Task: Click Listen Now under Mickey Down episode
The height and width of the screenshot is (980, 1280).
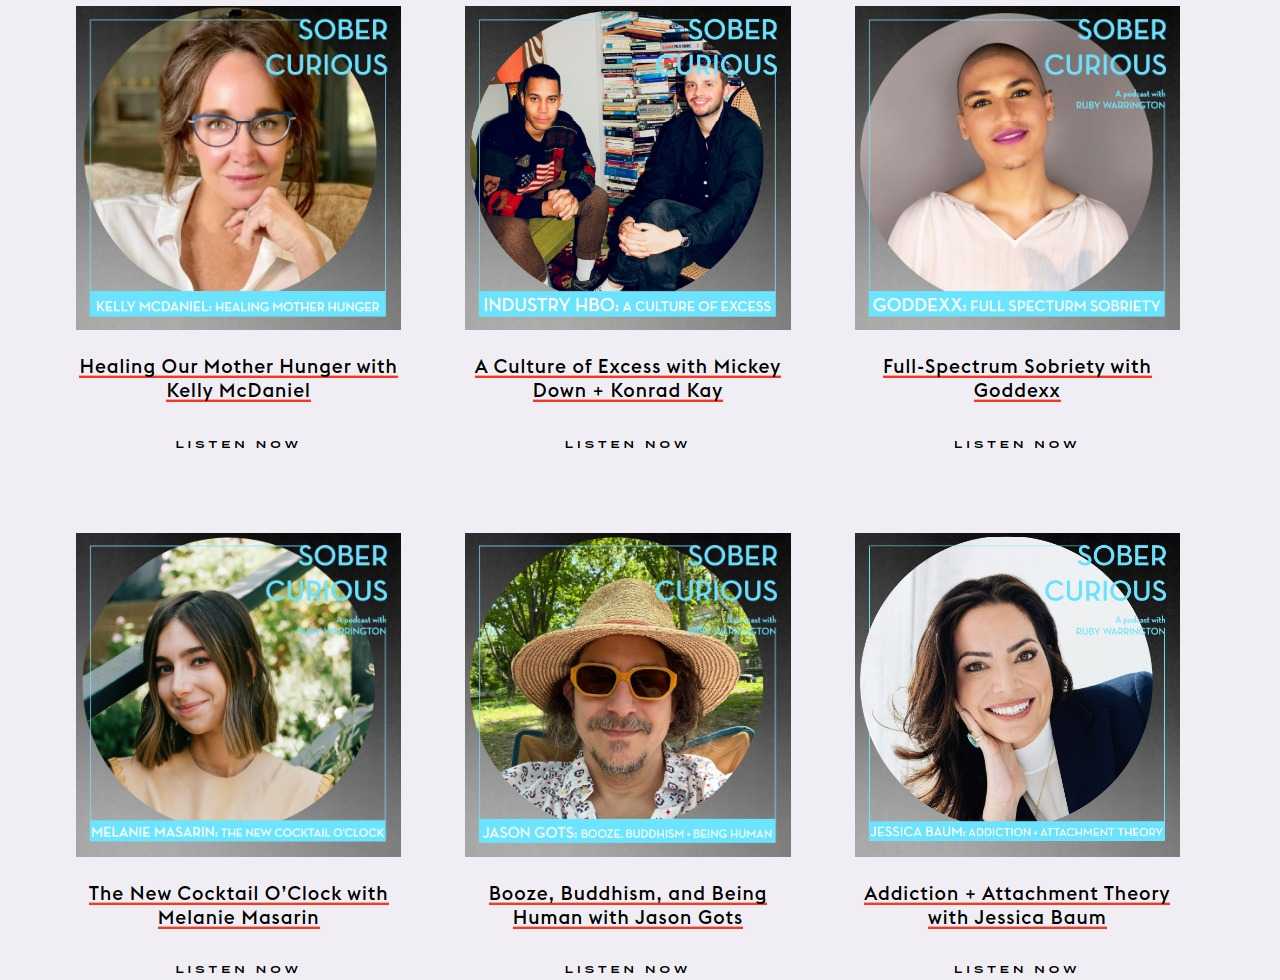Action: (628, 444)
